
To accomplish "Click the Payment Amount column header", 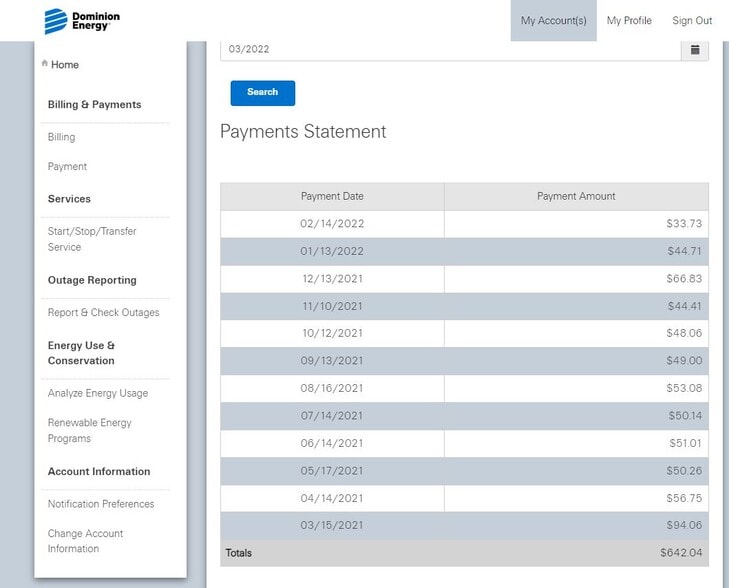I will tap(576, 196).
